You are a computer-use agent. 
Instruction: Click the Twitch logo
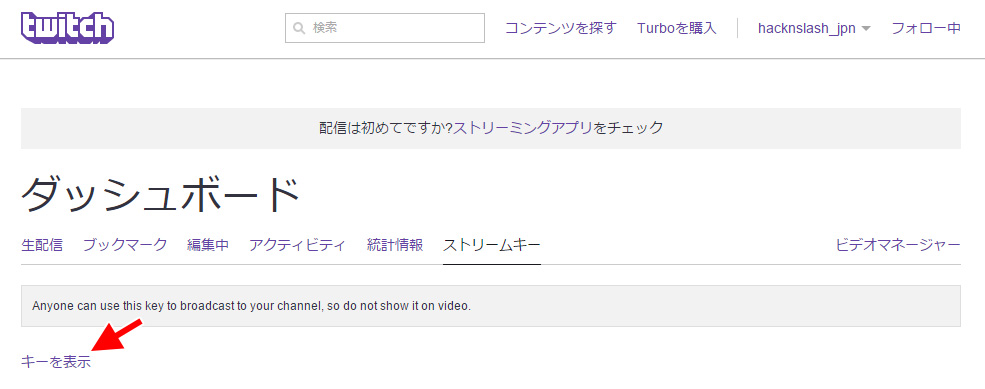point(67,28)
